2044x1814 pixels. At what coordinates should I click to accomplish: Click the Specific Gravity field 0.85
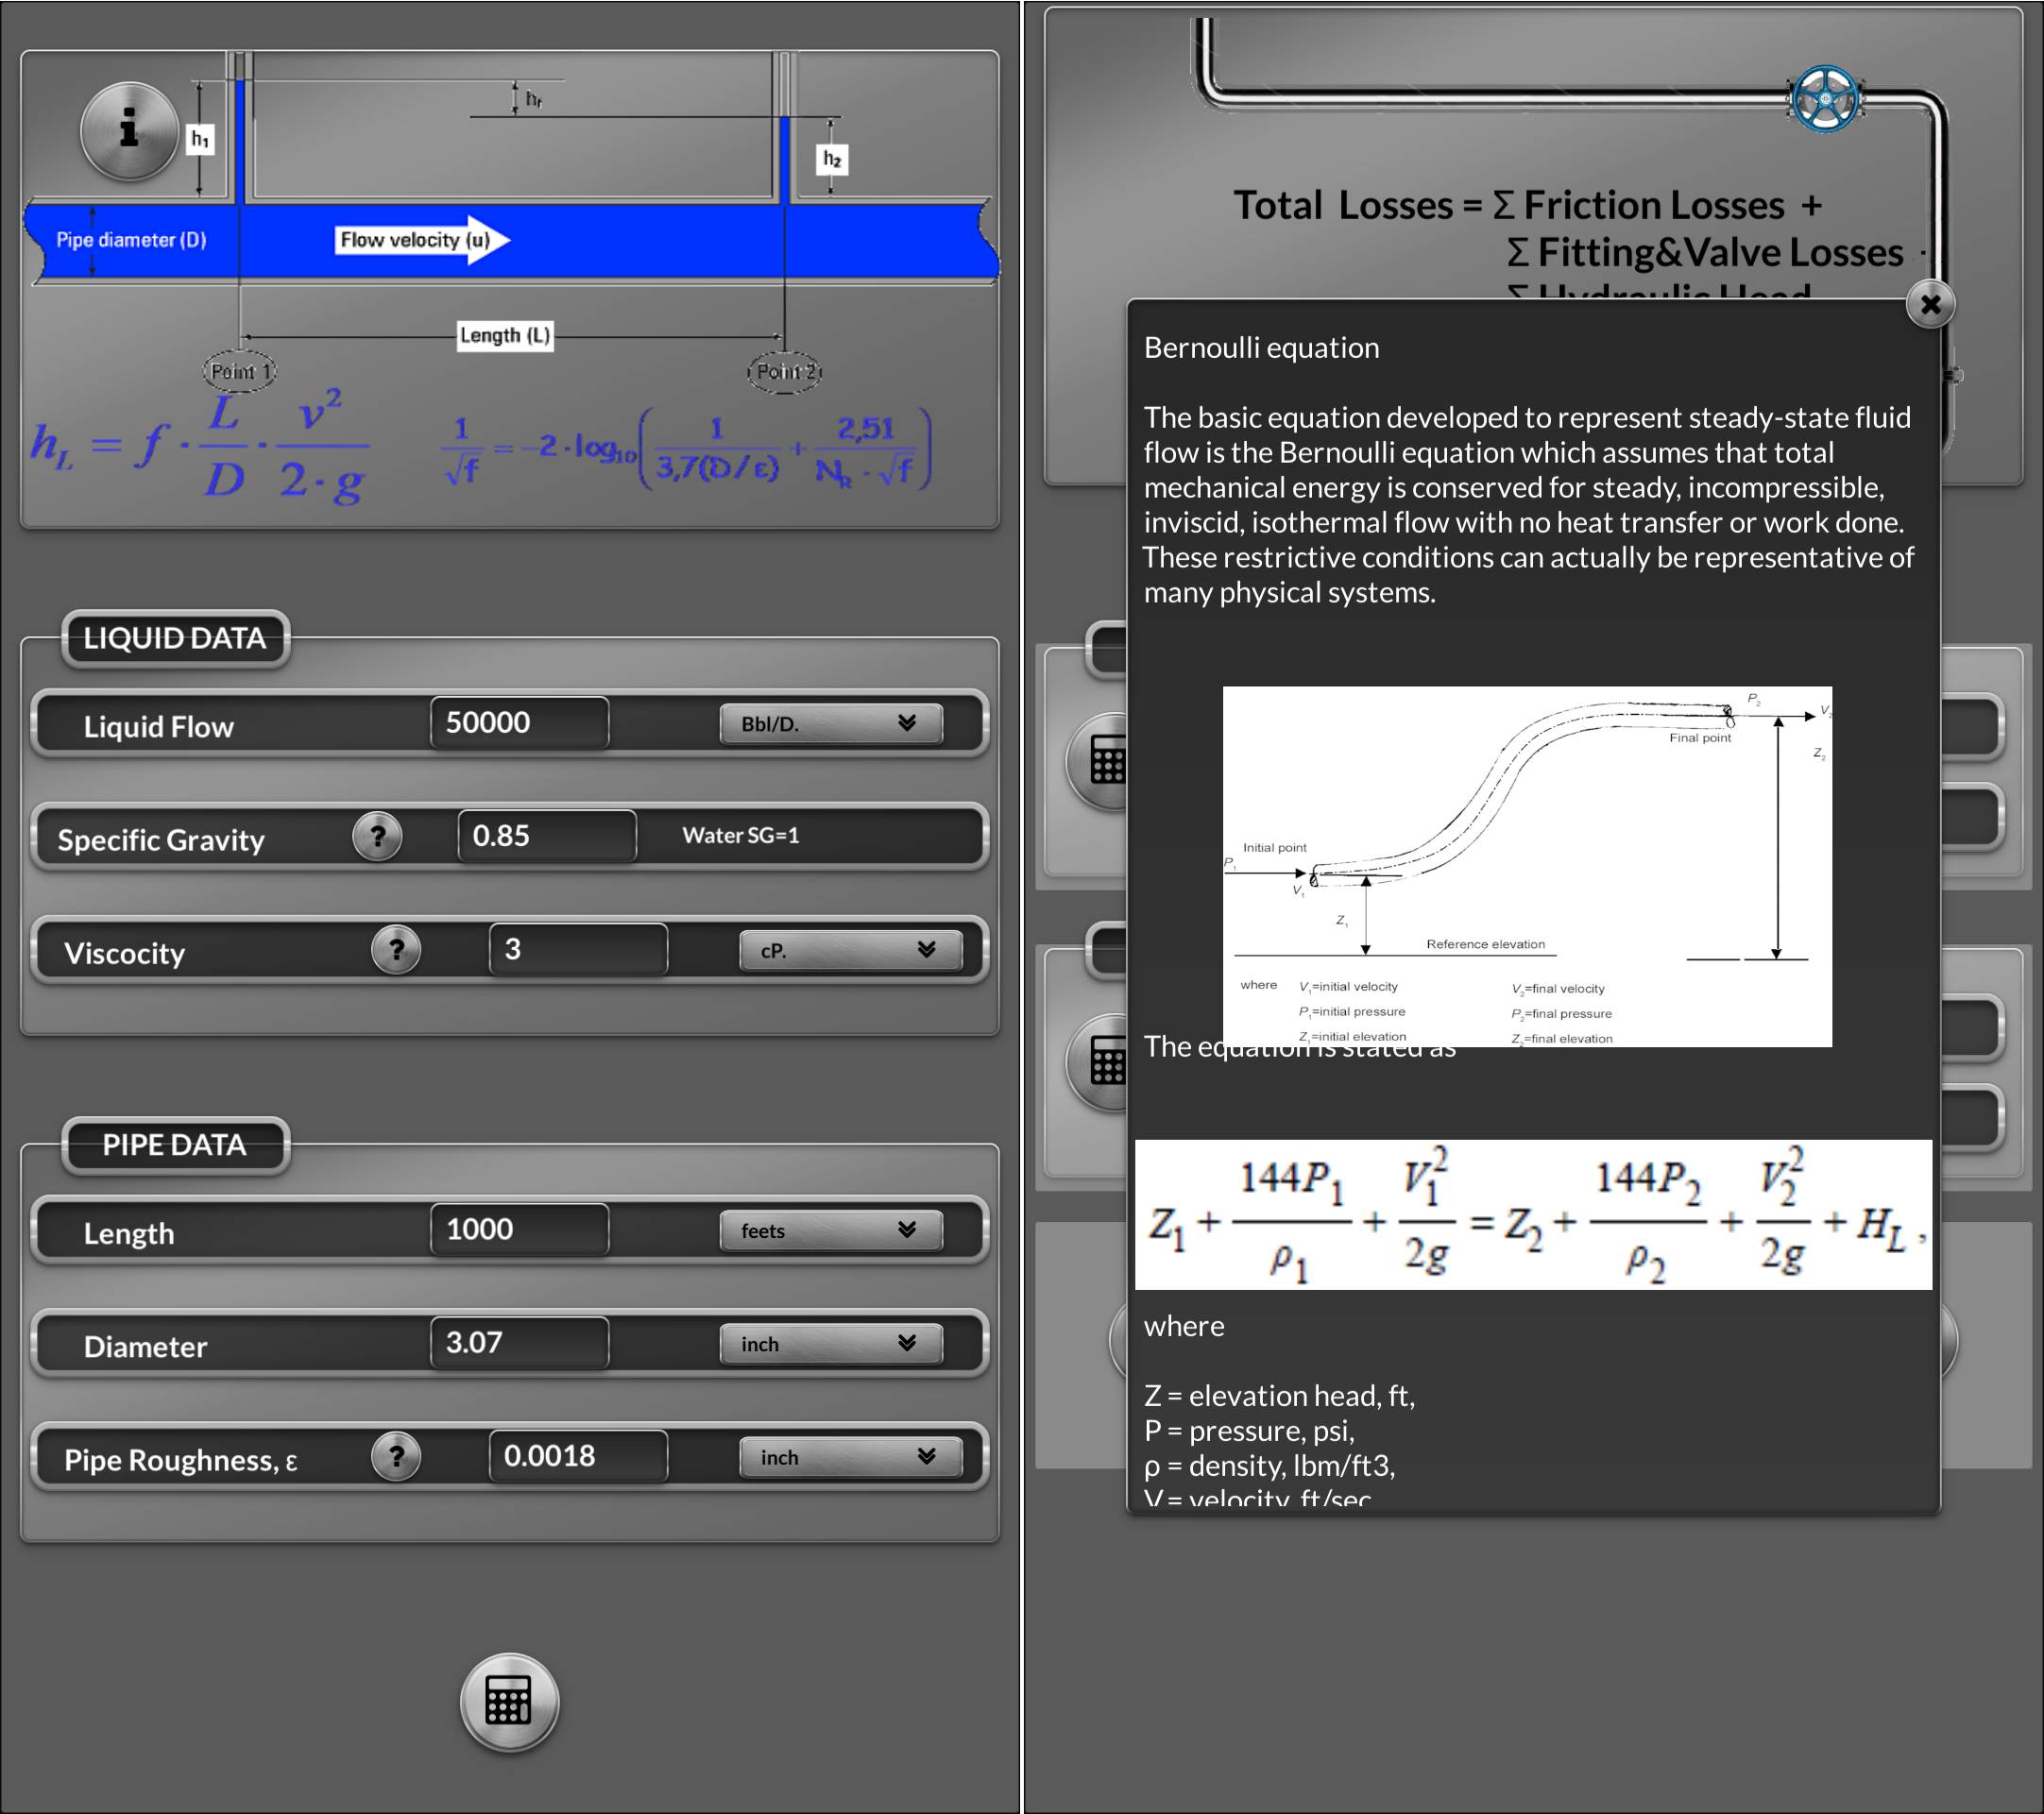pos(546,836)
